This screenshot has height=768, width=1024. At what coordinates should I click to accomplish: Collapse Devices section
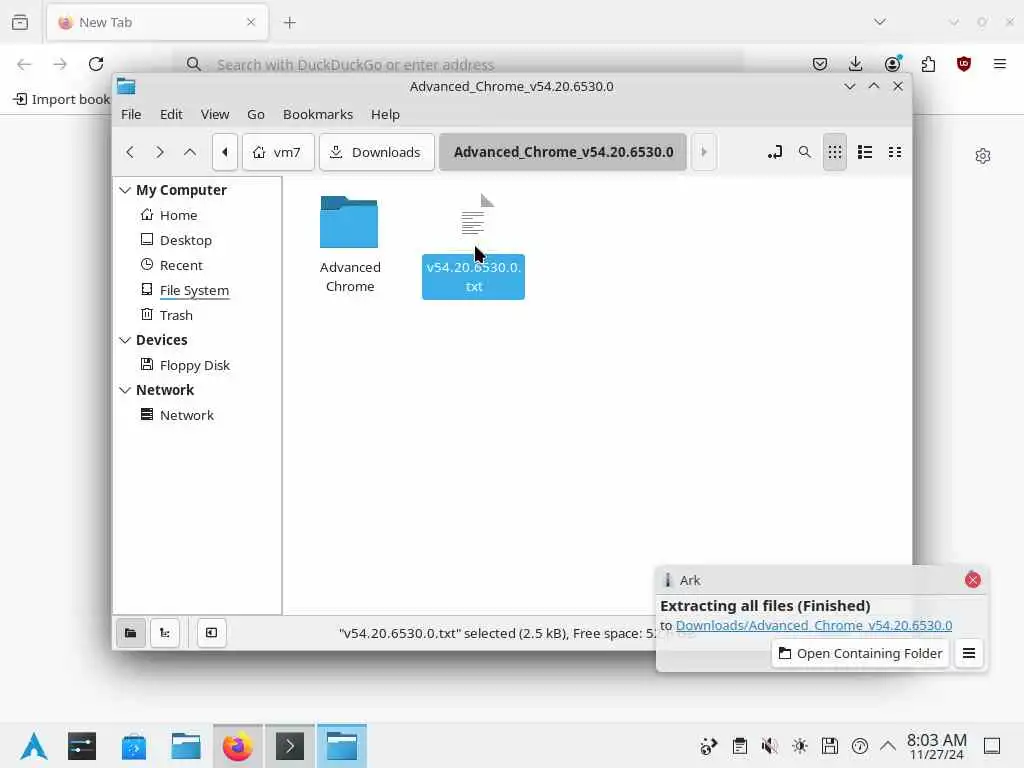125,340
